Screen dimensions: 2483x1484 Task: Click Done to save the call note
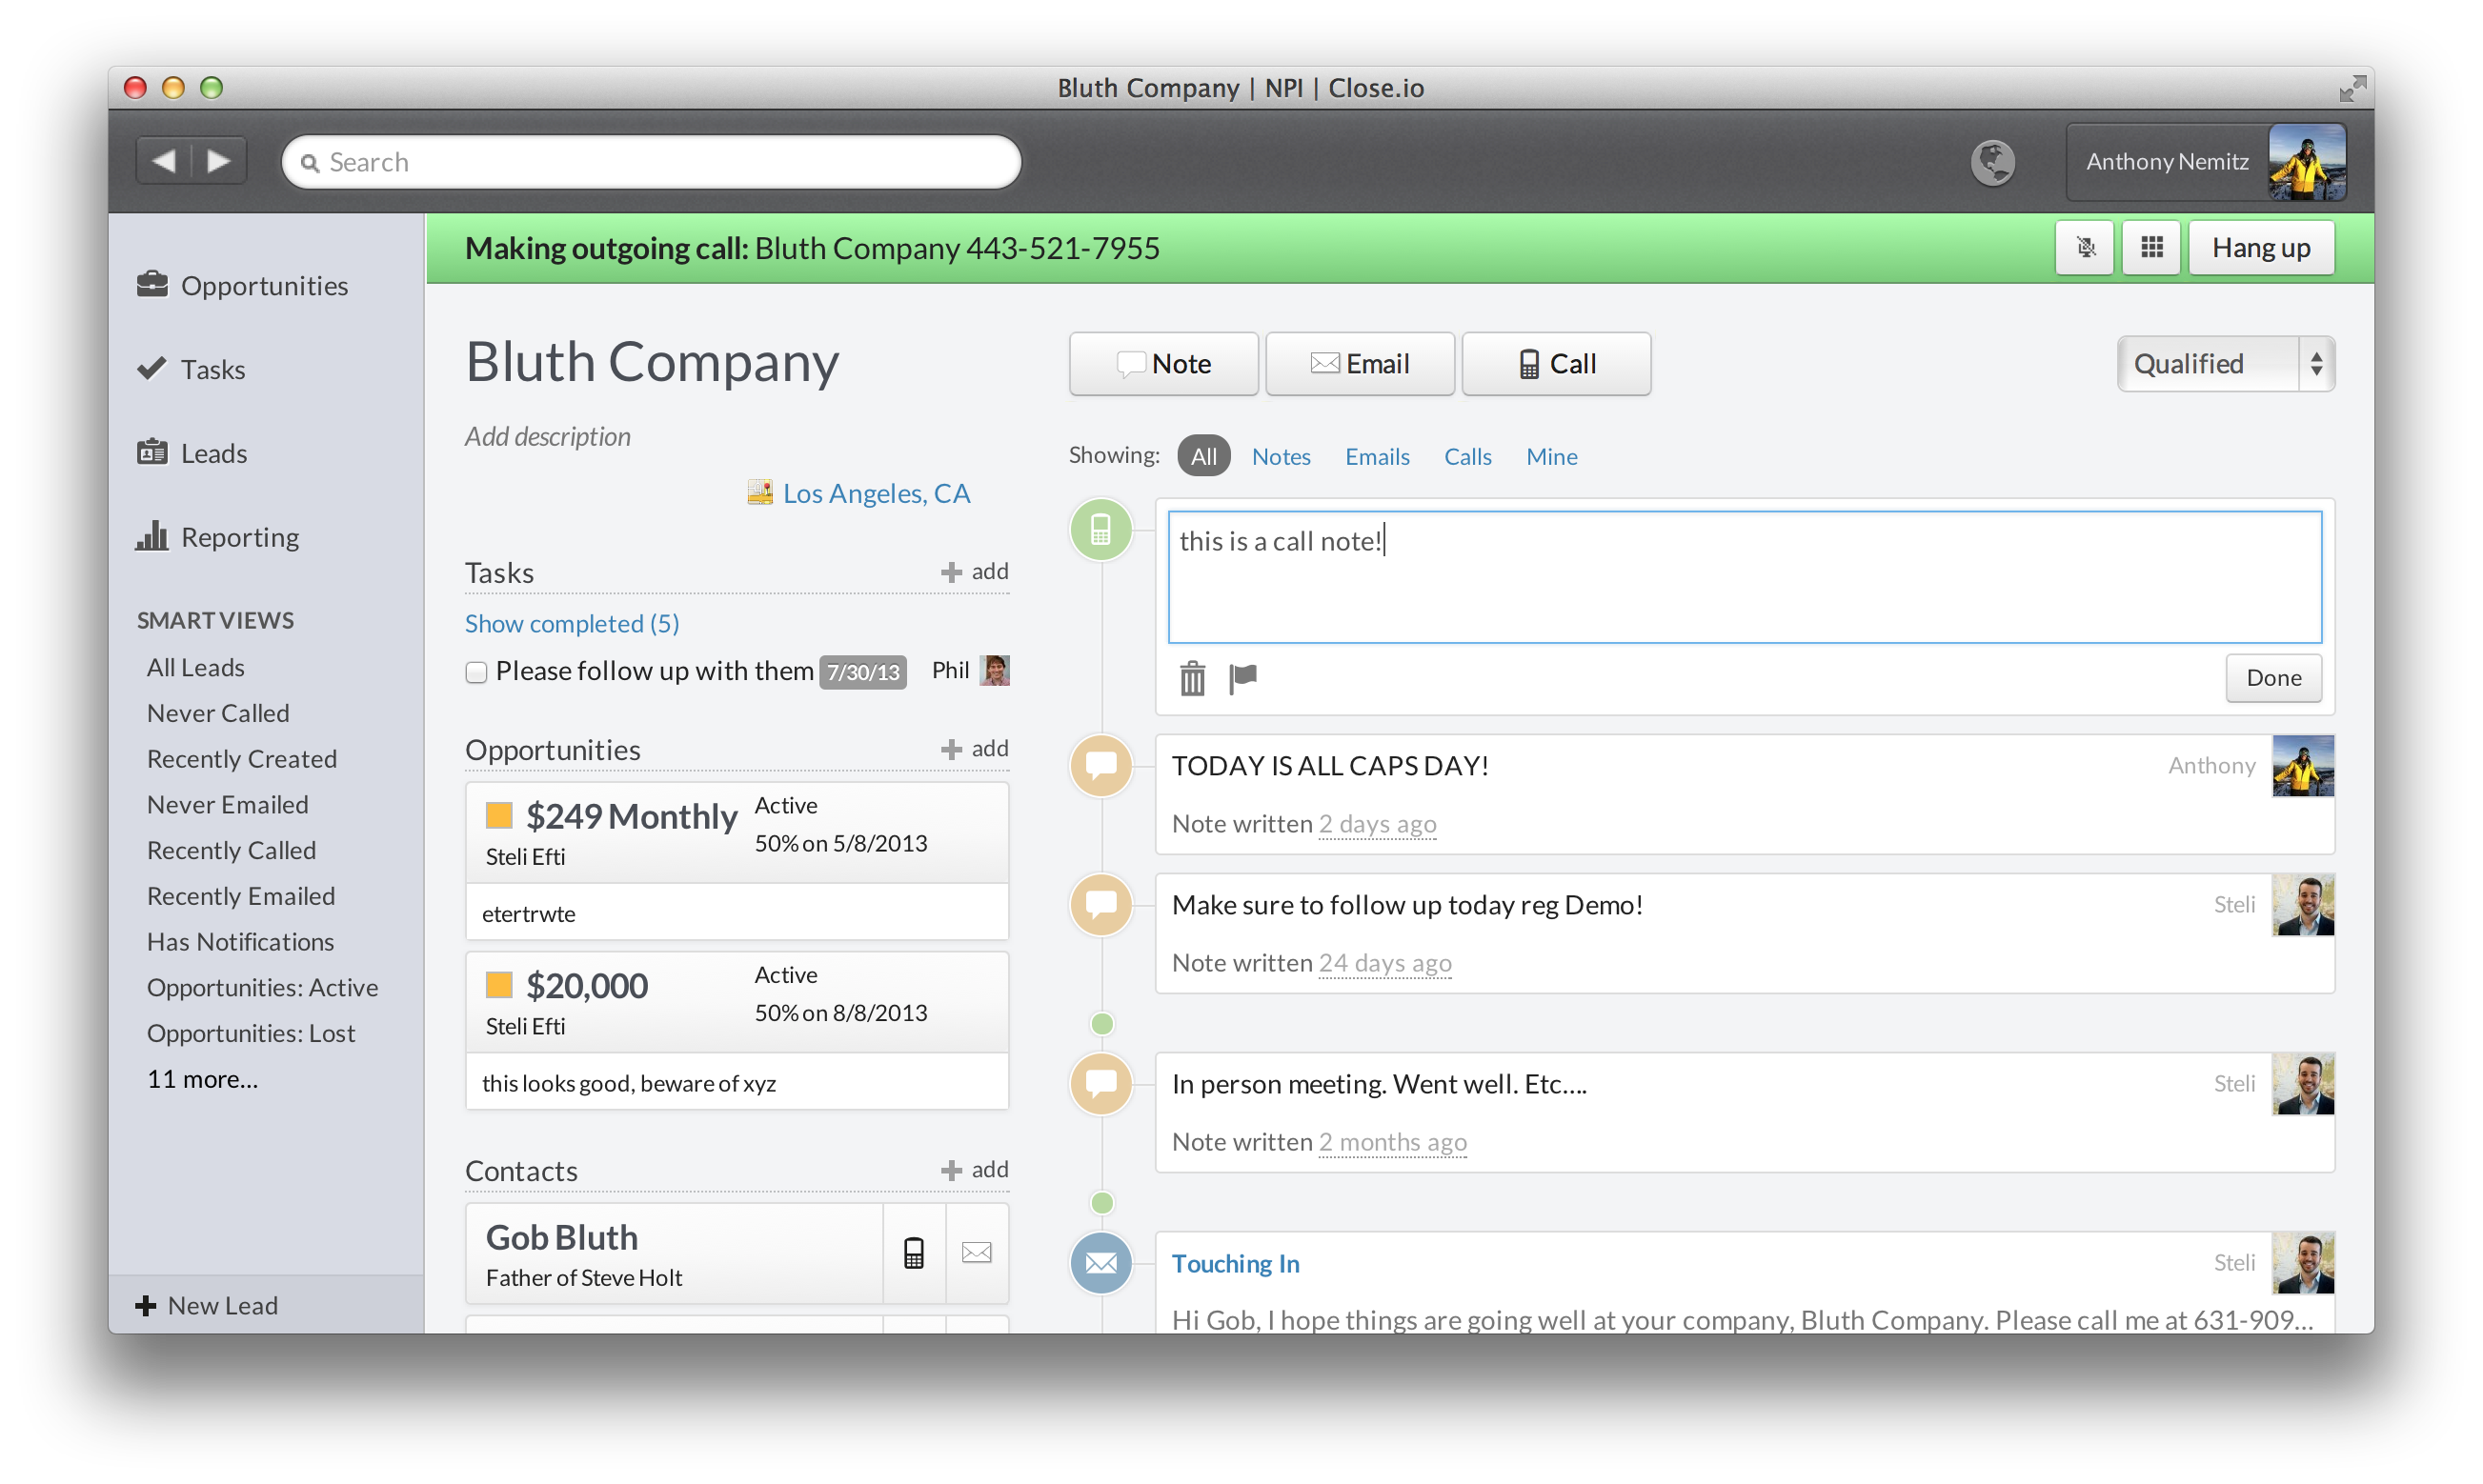[x=2276, y=675]
